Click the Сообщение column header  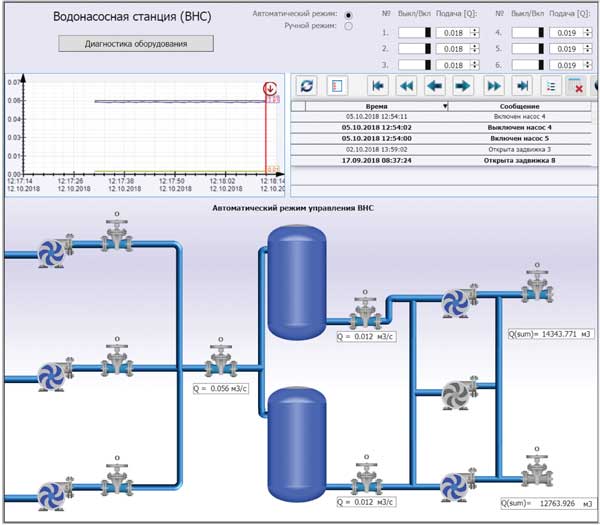(519, 106)
